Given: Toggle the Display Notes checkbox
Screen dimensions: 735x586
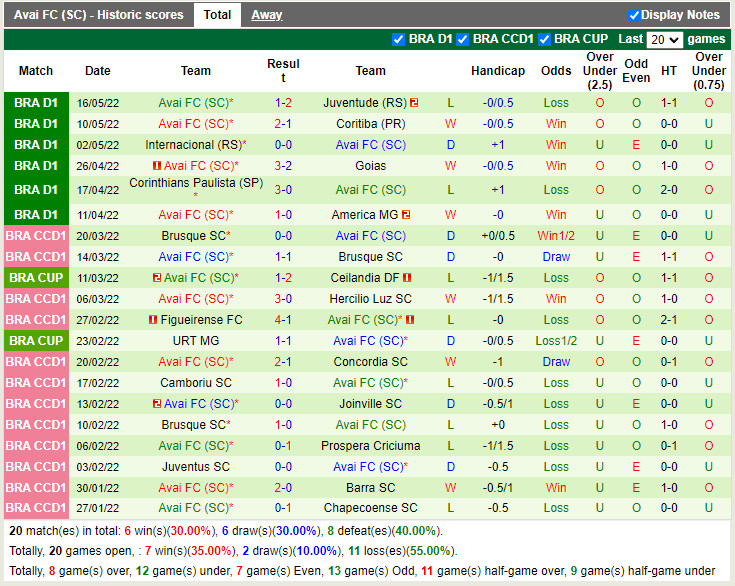Looking at the screenshot, I should 634,15.
